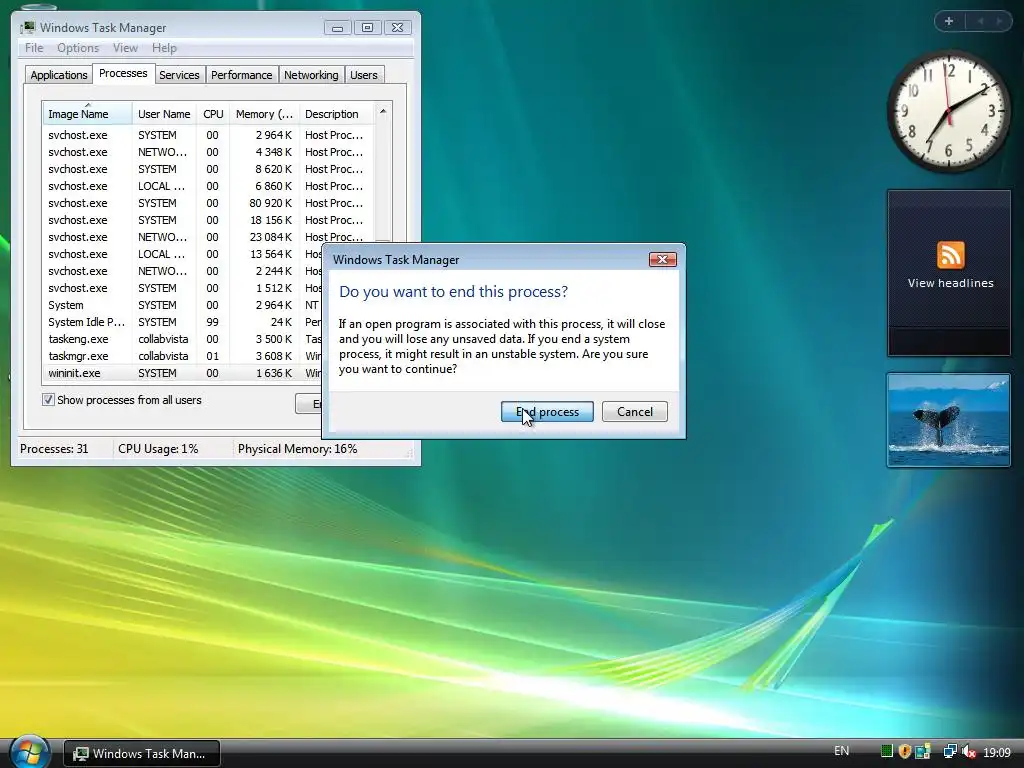This screenshot has width=1024, height=768.
Task: Click the sidebar next gadgets page arrow
Action: 999,22
